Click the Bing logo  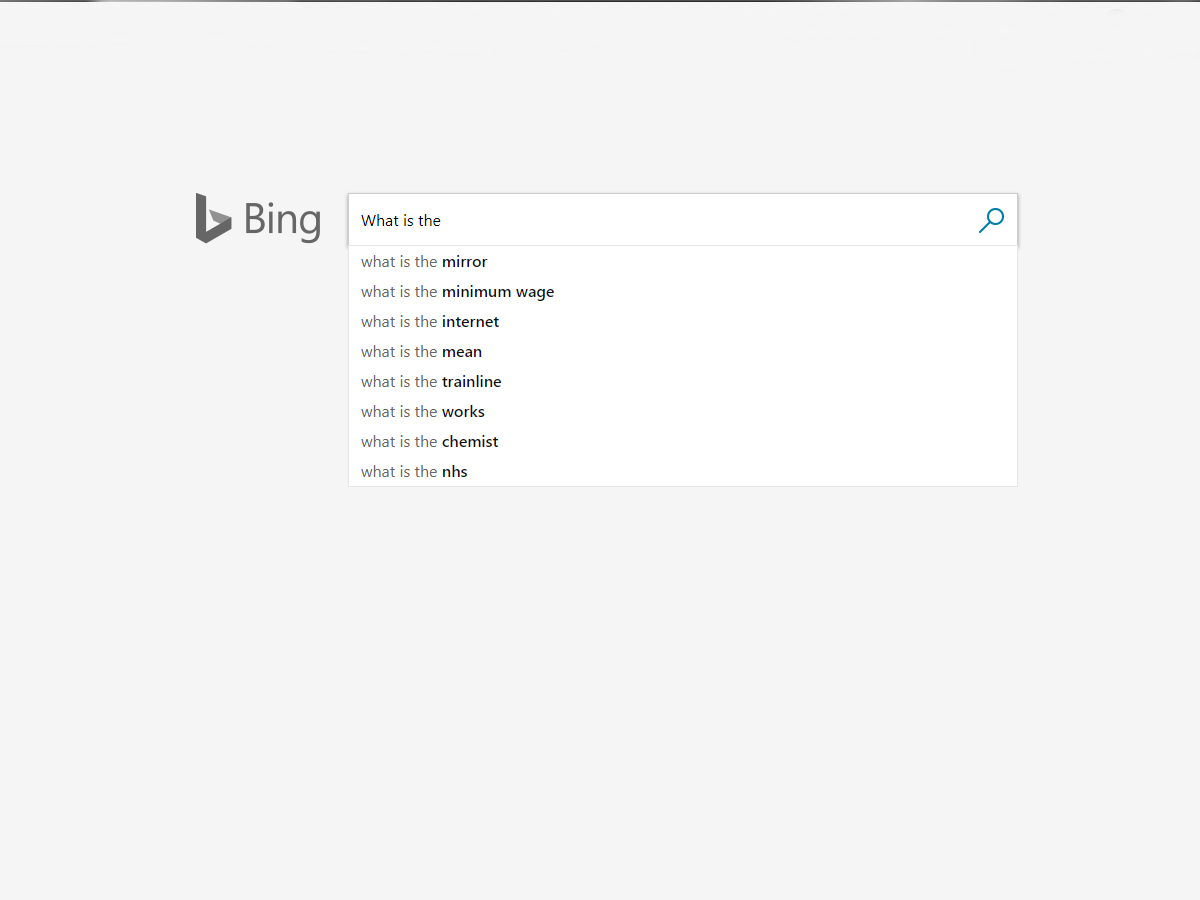258,218
